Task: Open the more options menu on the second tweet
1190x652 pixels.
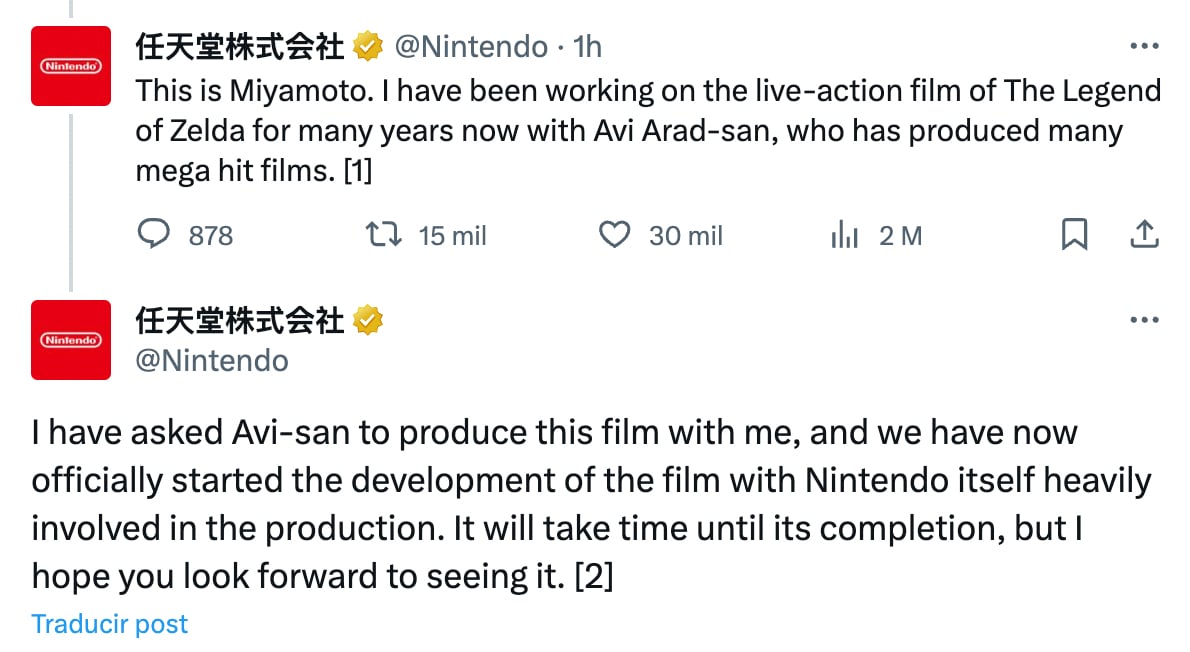Action: click(x=1142, y=318)
